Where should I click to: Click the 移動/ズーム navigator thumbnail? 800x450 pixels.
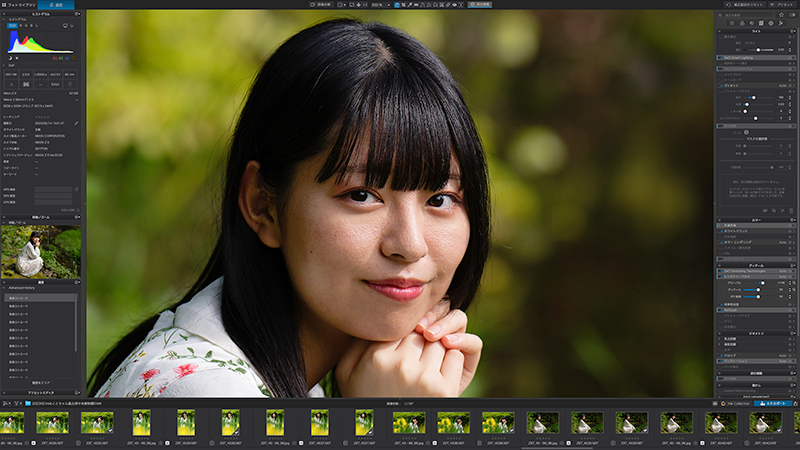41,252
